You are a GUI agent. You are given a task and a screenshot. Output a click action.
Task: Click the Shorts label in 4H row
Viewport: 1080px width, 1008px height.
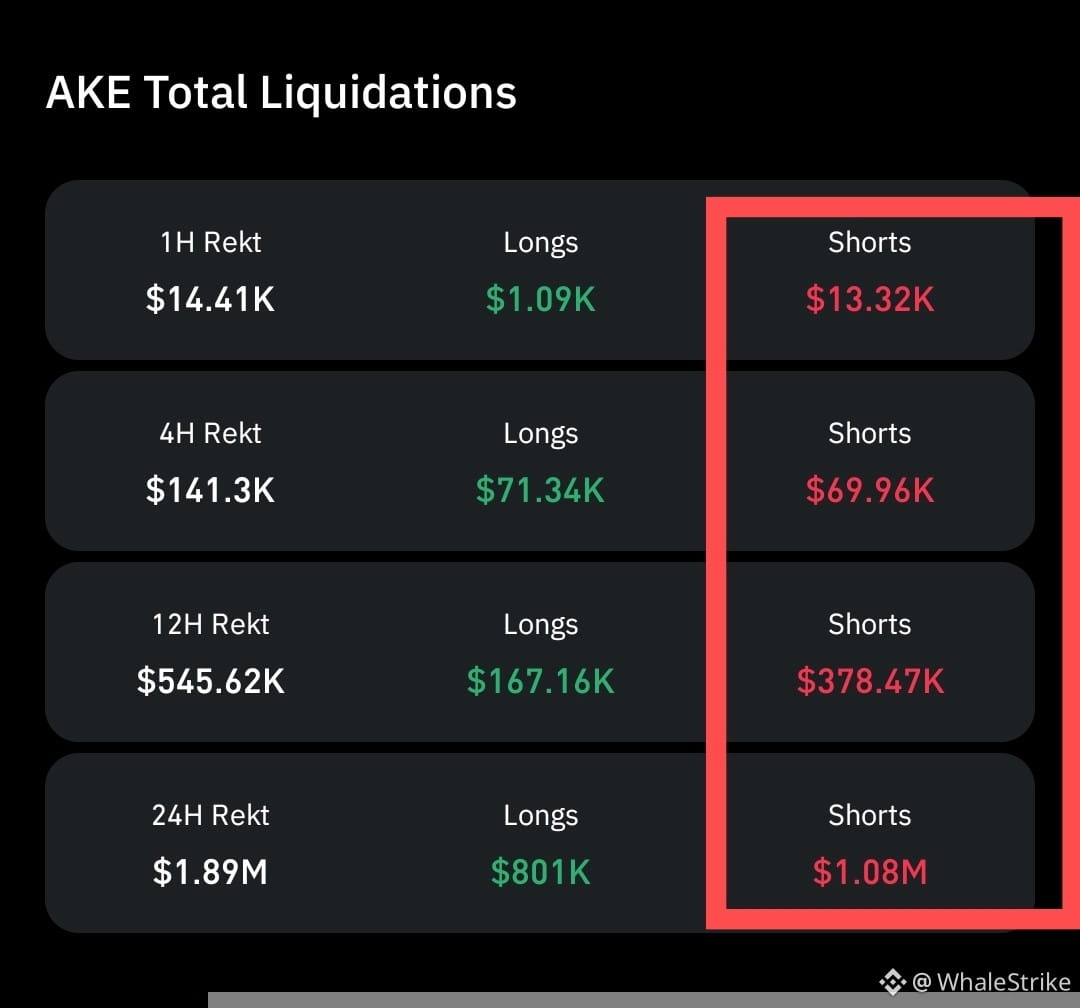coord(870,433)
